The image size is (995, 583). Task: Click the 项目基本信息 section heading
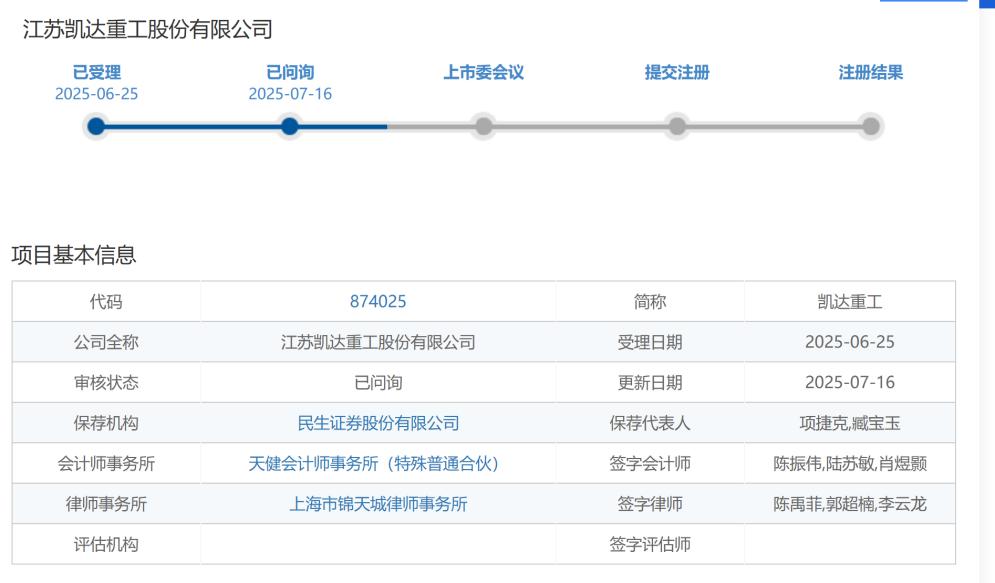click(74, 255)
